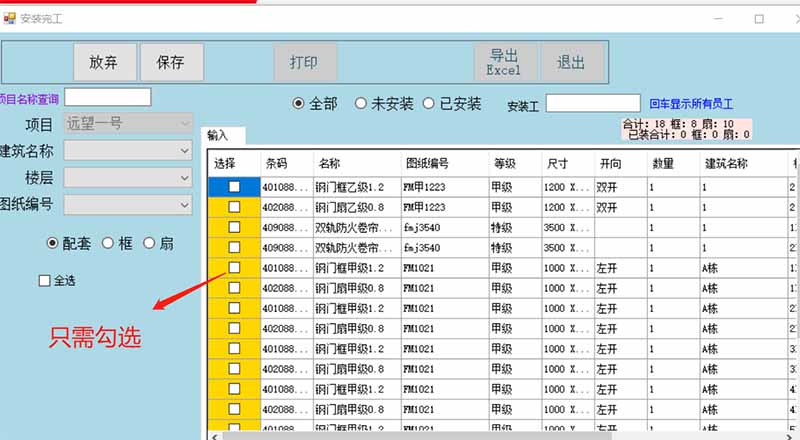This screenshot has height=440, width=800.
Task: Select the 未安装 radio button
Action: 361,104
